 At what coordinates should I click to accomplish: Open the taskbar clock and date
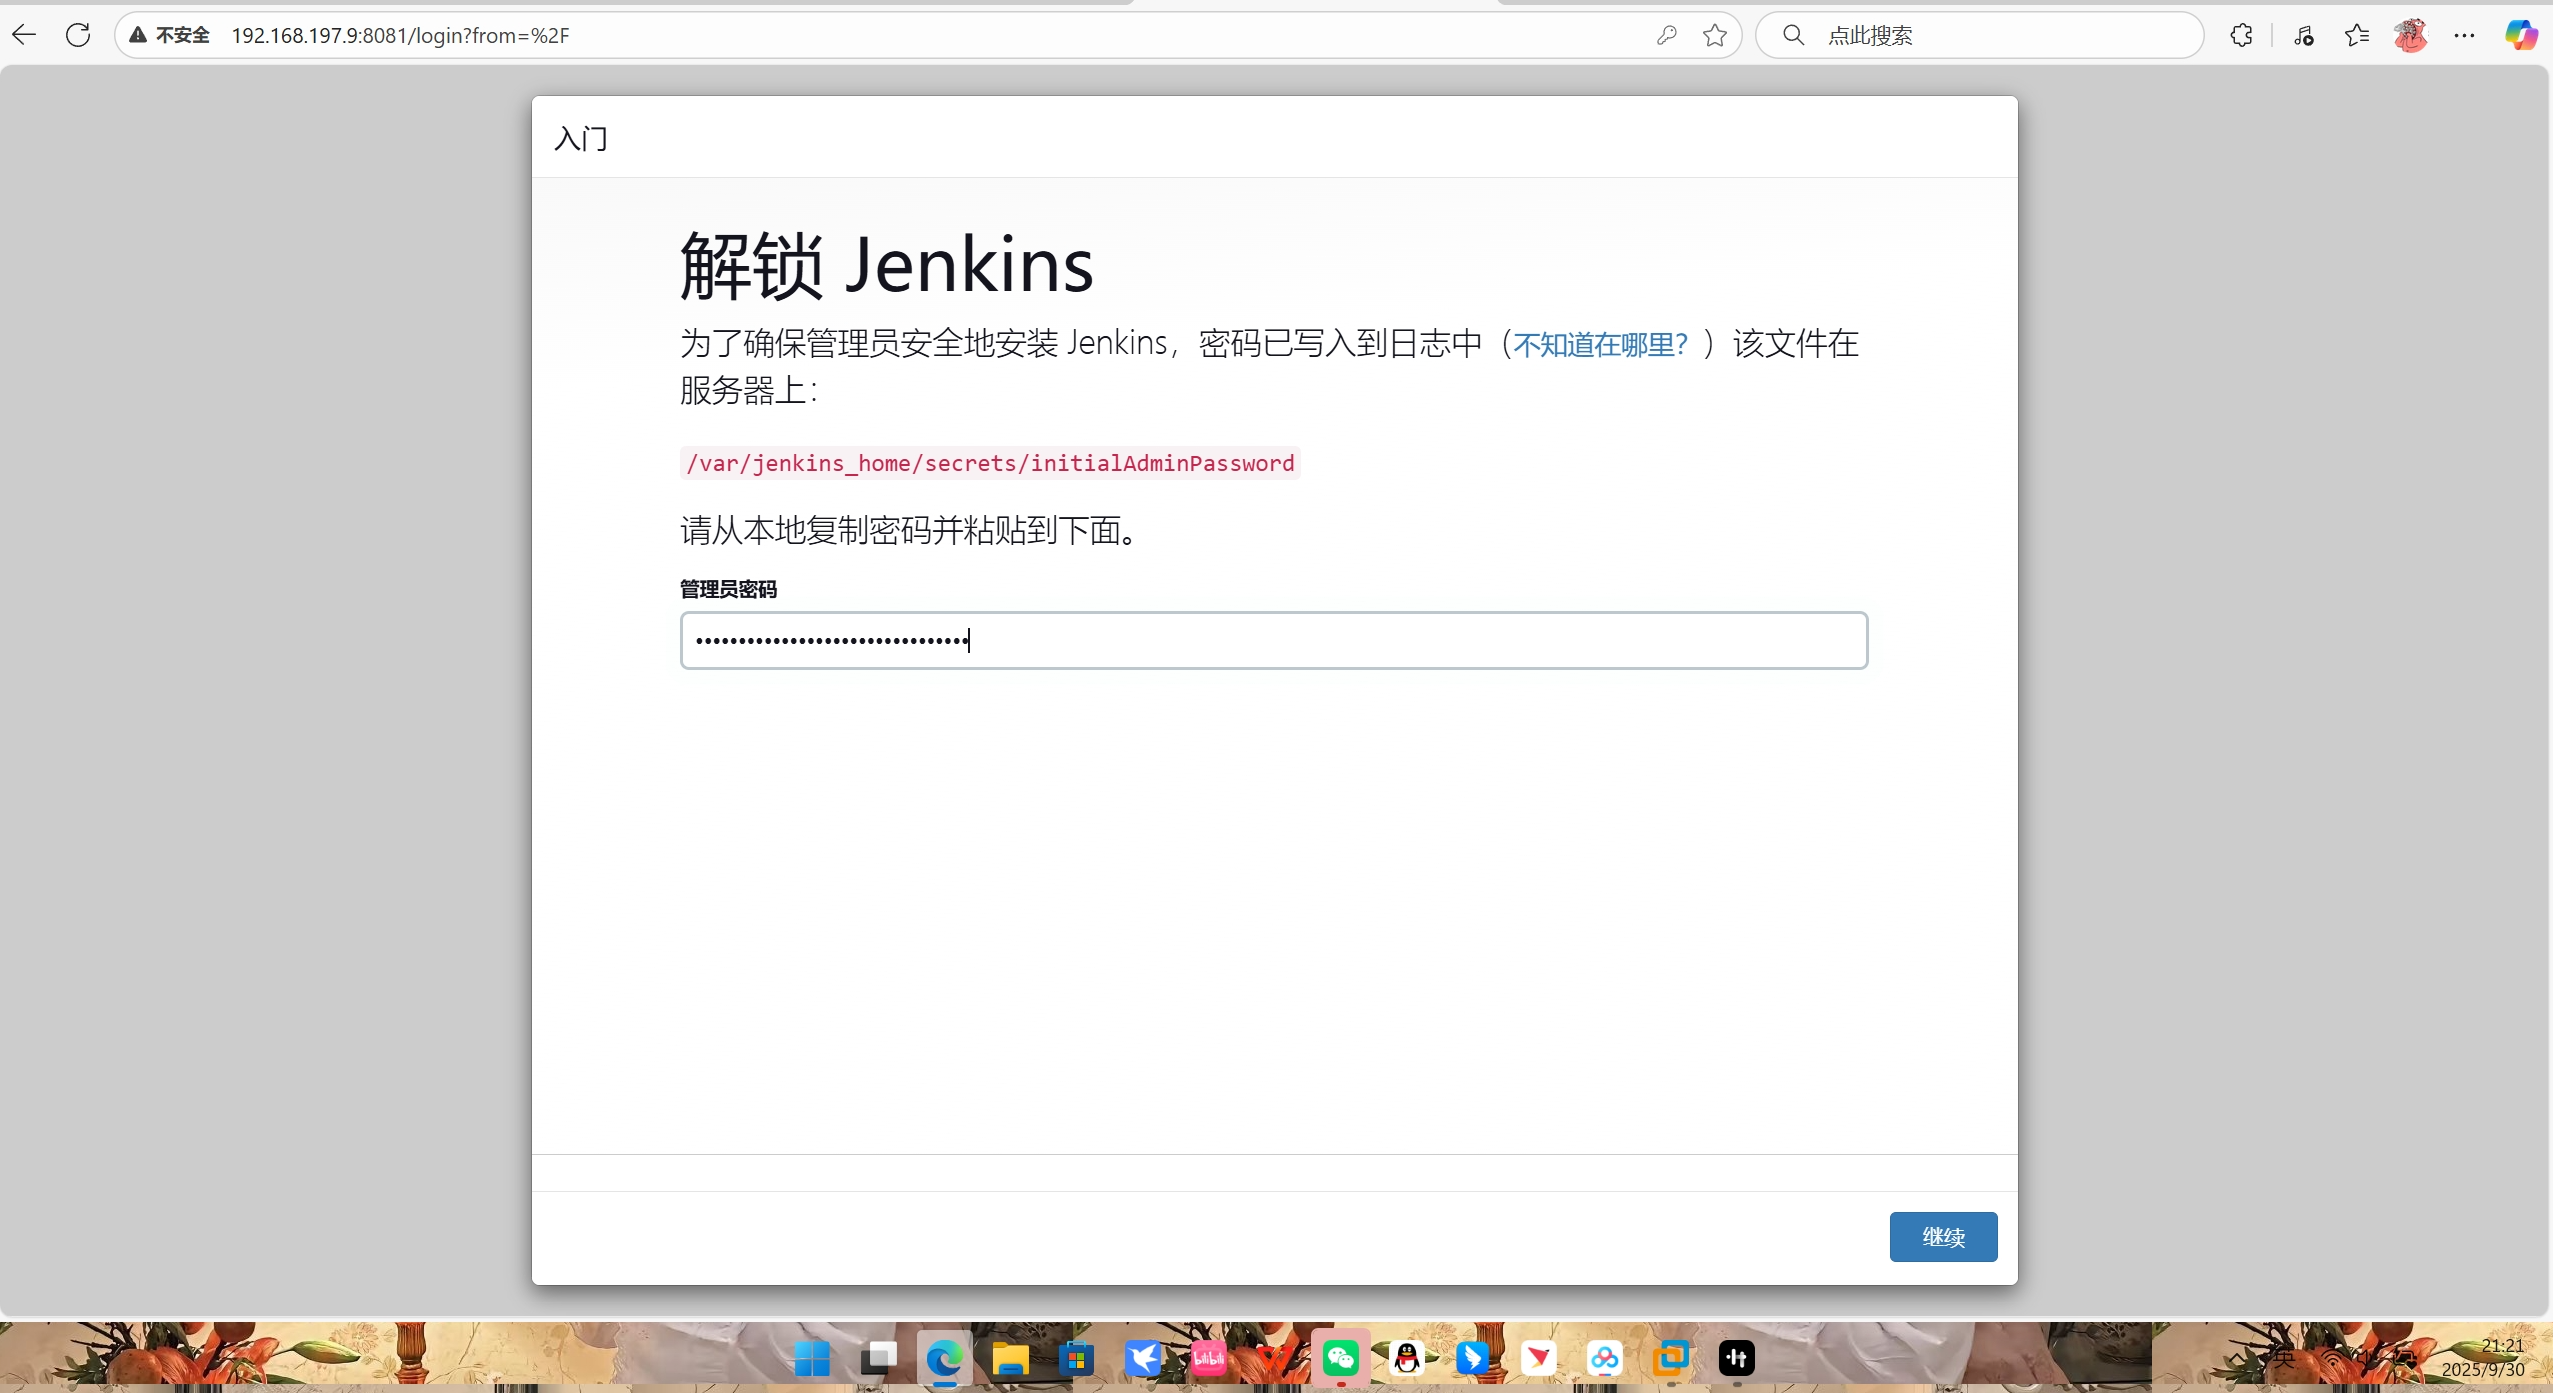(x=2490, y=1358)
